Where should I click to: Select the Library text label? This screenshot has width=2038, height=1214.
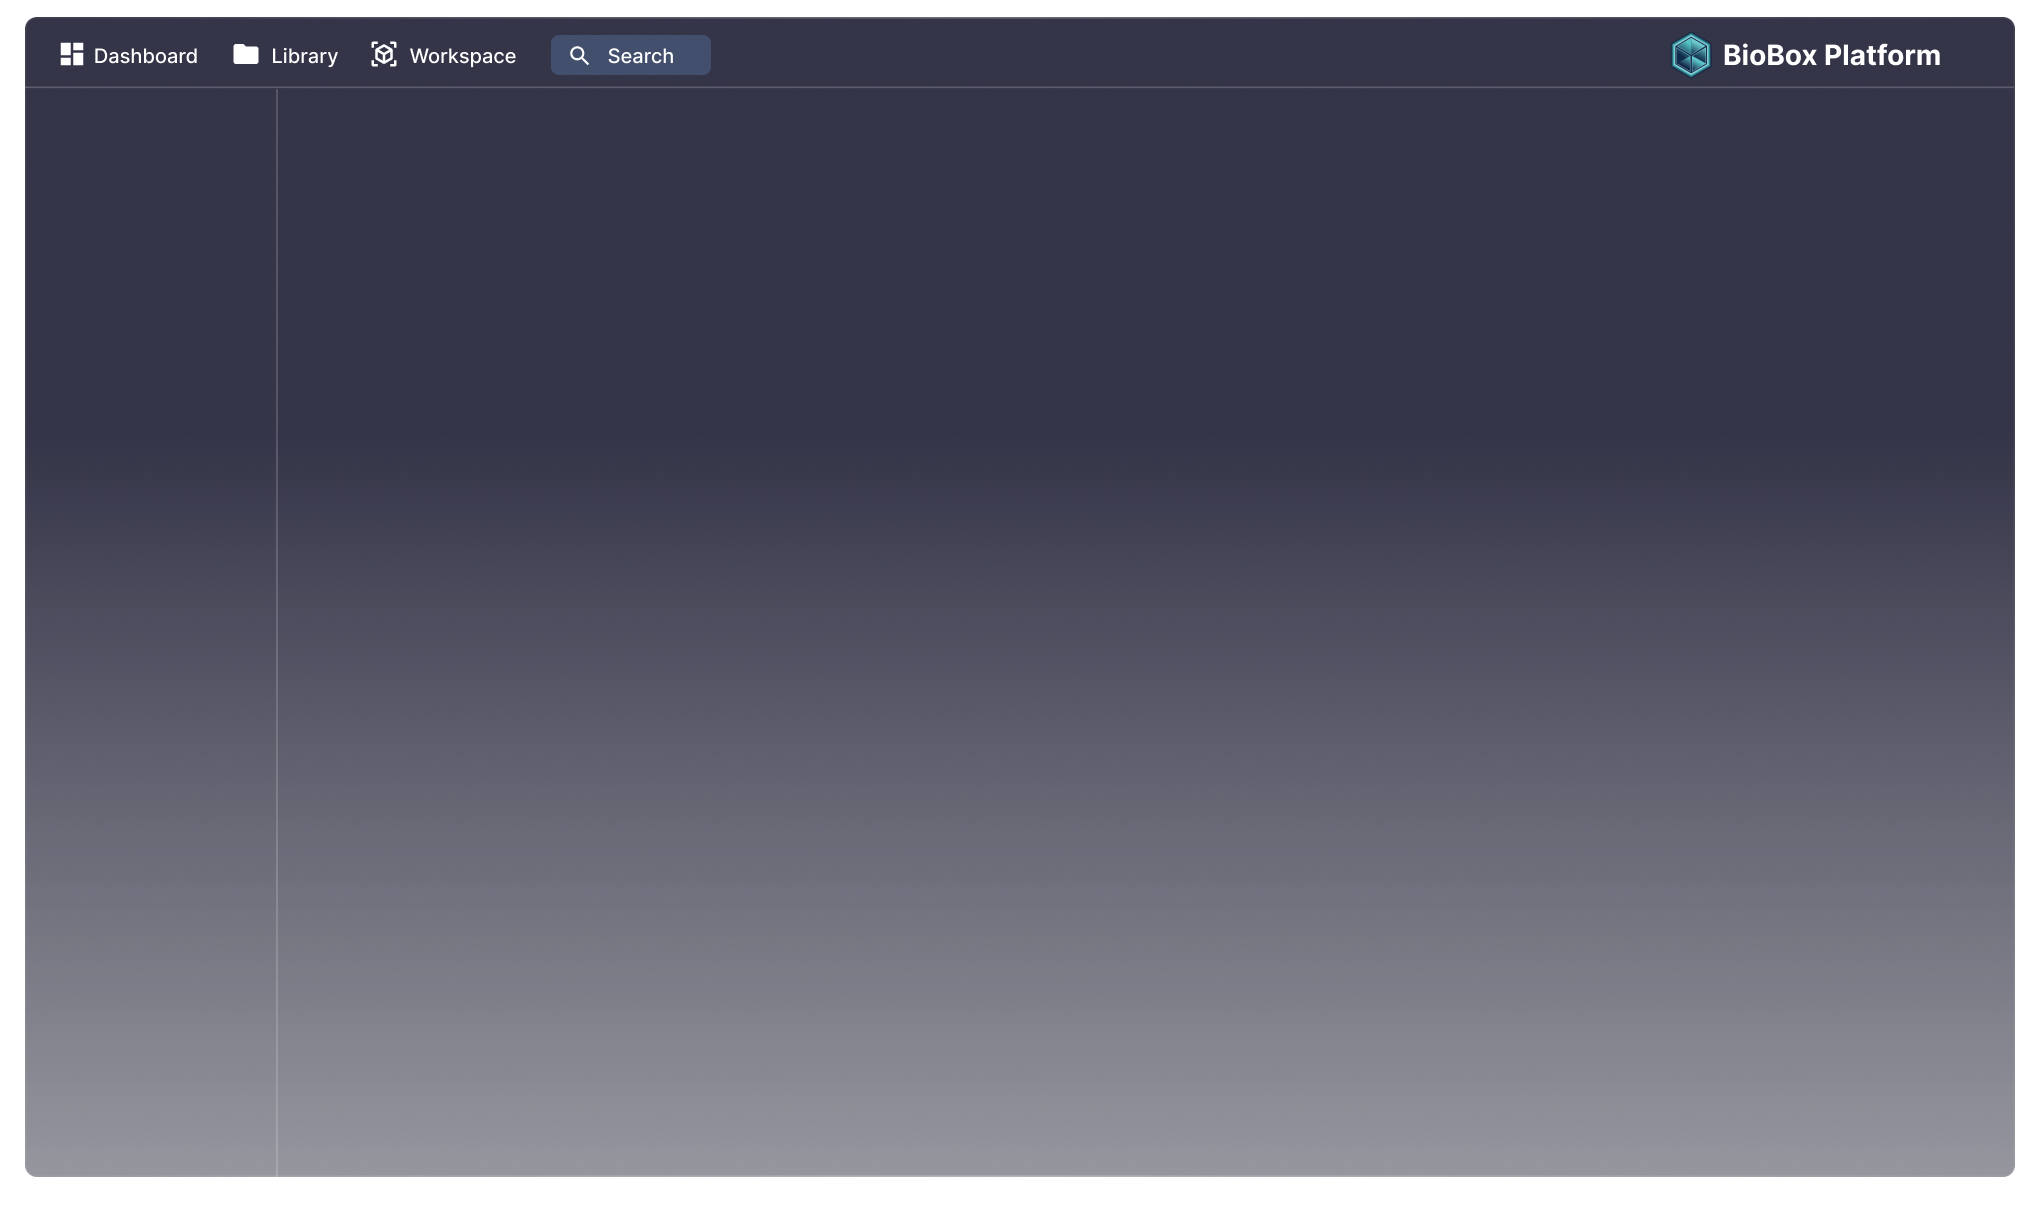click(x=305, y=56)
